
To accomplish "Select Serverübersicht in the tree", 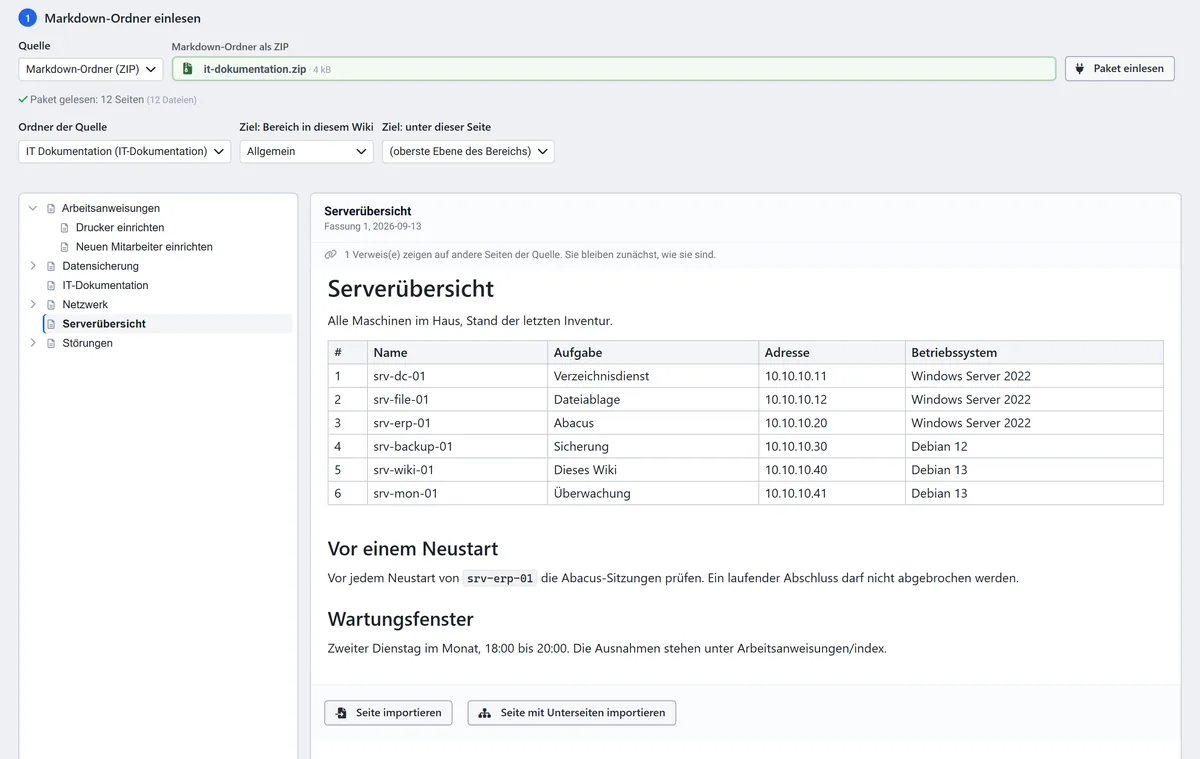I will coord(104,324).
